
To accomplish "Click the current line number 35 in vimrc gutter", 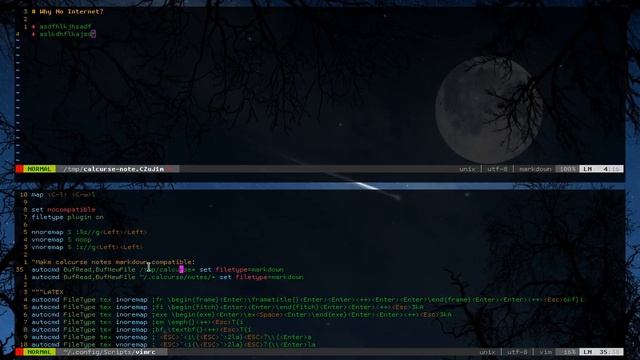I will [x=20, y=270].
